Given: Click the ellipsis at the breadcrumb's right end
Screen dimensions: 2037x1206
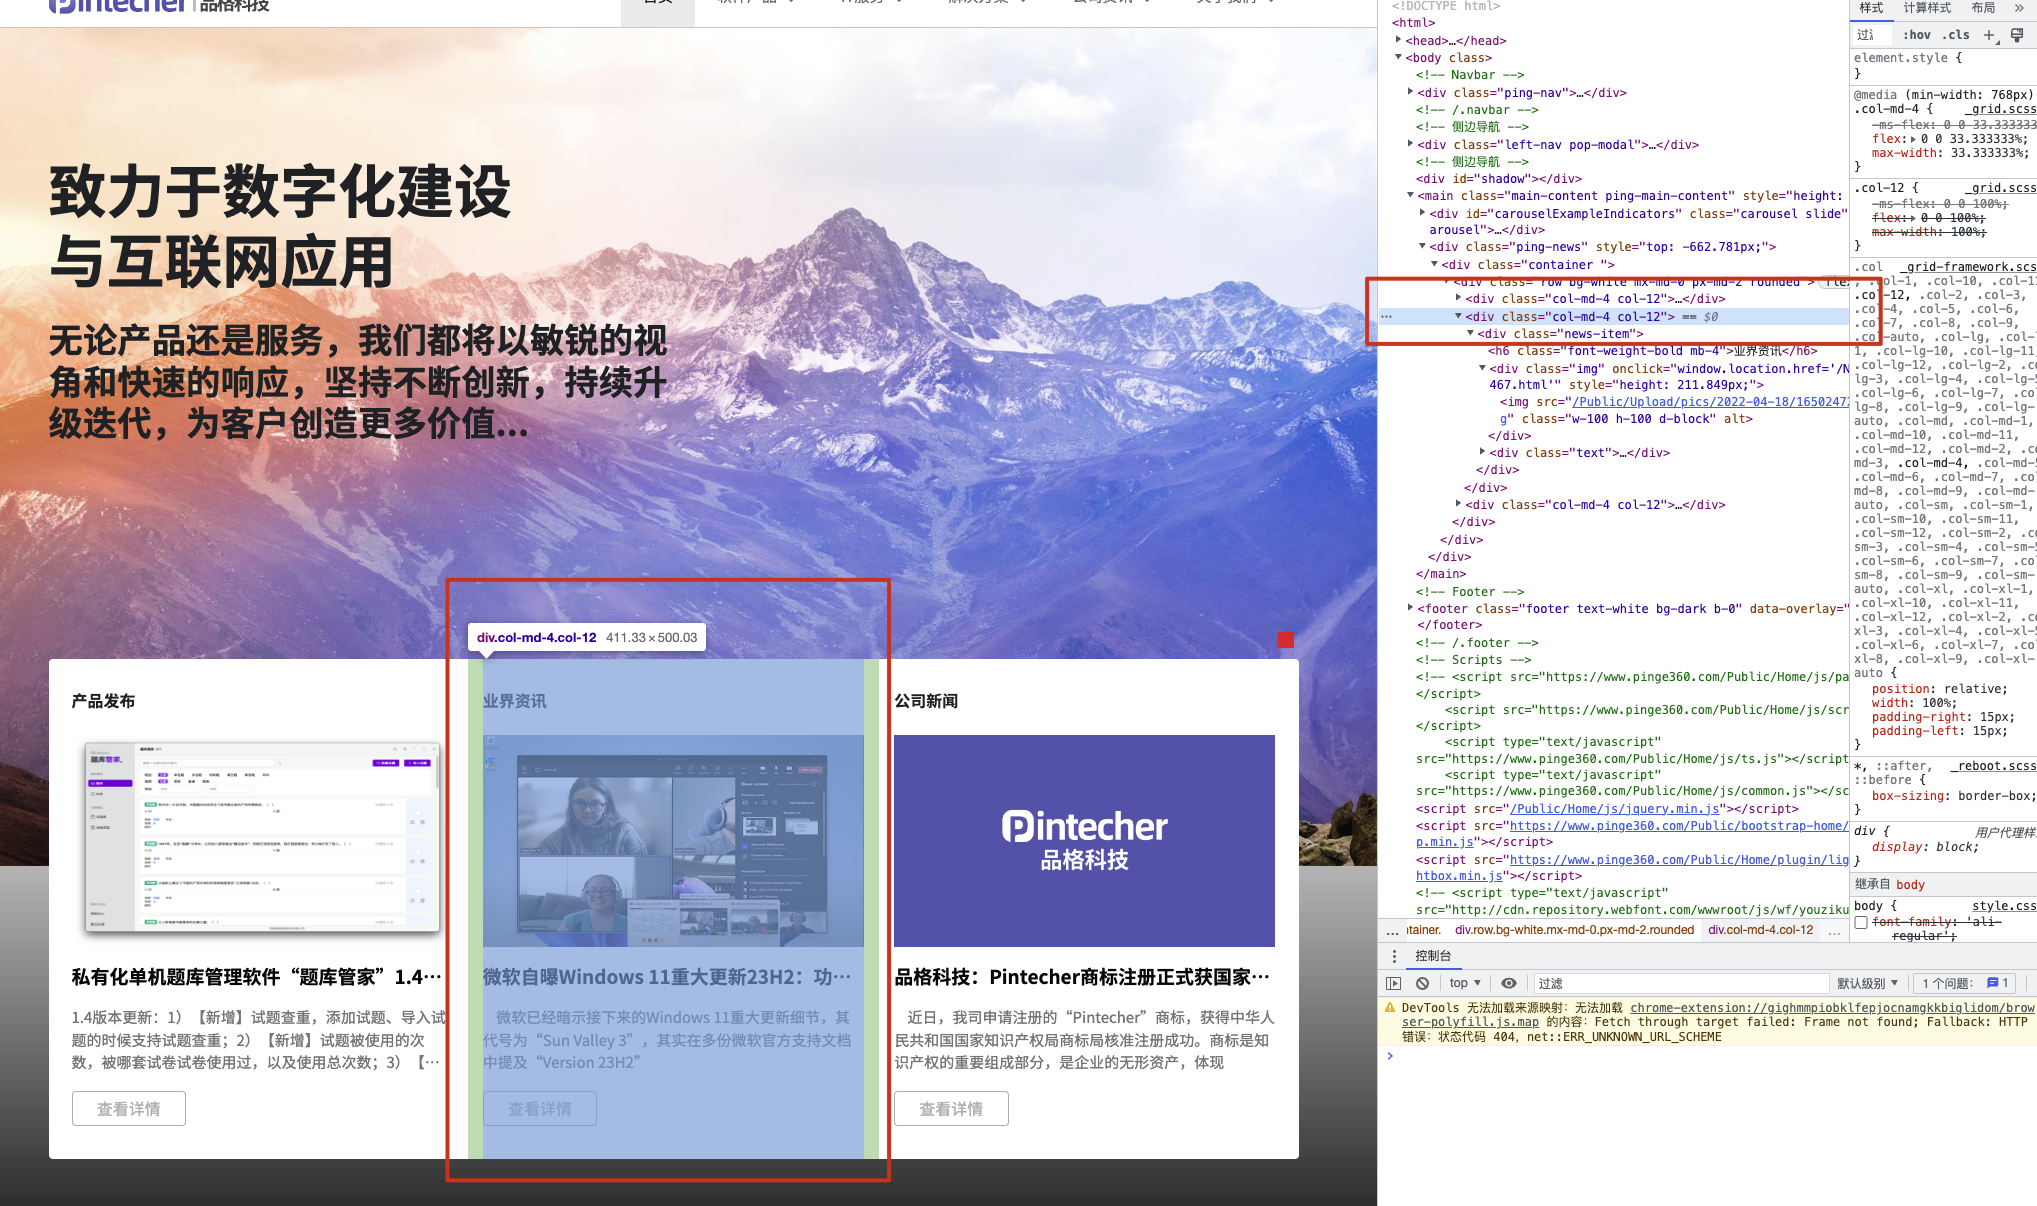Looking at the screenshot, I should click(x=1834, y=930).
